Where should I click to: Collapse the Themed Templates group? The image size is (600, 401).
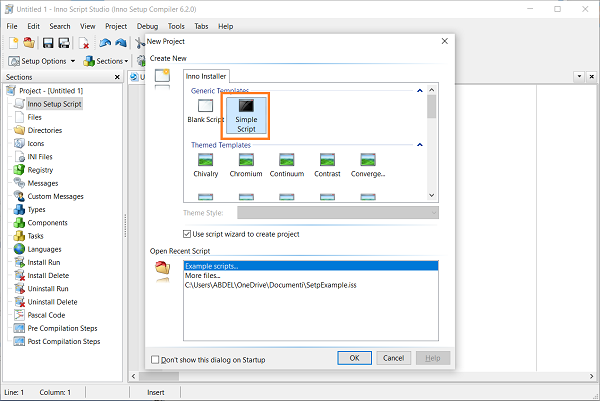coord(420,145)
